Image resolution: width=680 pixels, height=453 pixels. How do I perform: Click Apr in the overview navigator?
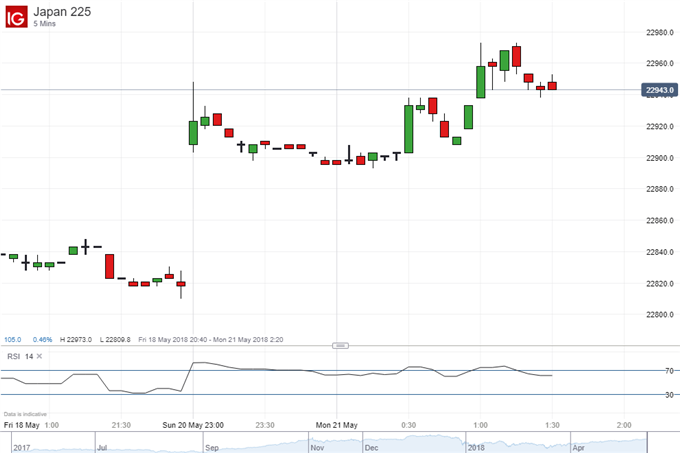click(579, 448)
